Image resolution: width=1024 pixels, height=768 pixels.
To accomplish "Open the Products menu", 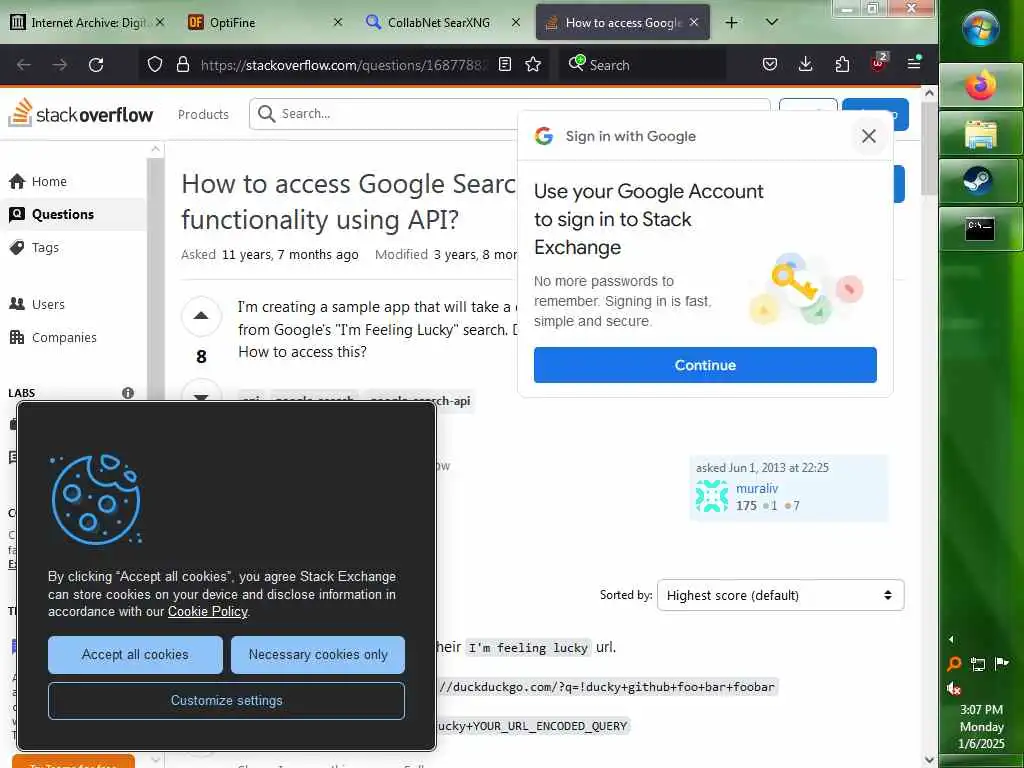I will (x=203, y=114).
